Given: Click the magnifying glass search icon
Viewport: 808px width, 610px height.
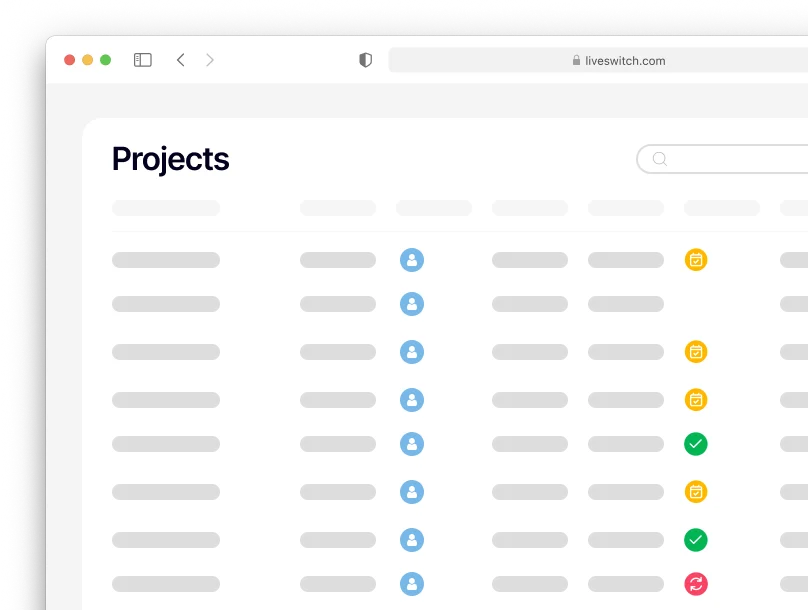Looking at the screenshot, I should point(659,159).
